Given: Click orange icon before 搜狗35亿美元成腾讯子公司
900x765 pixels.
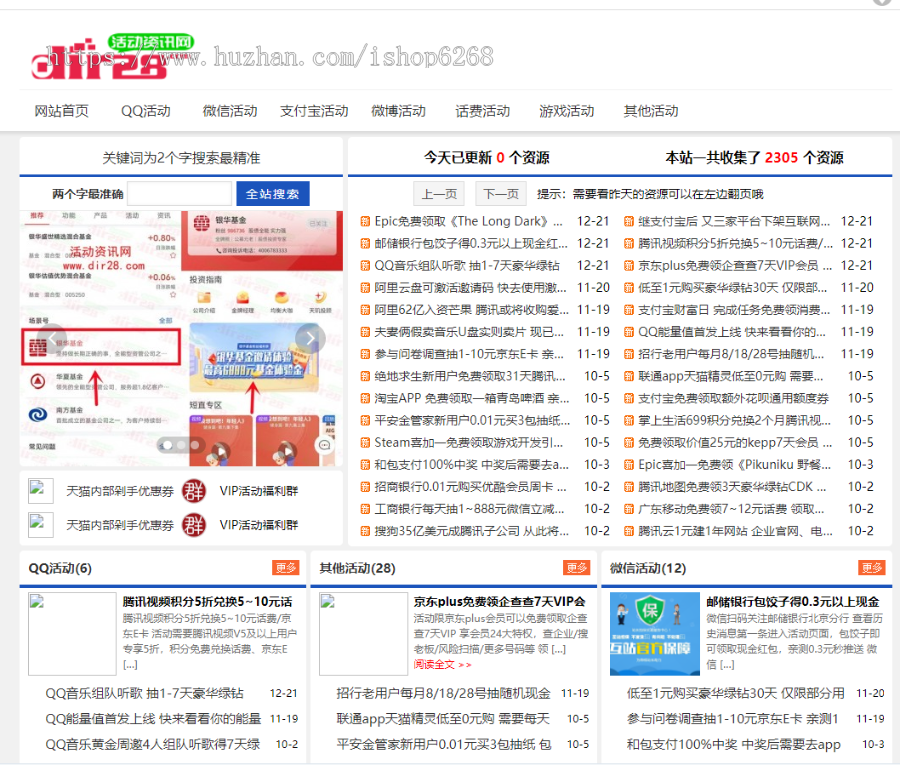Looking at the screenshot, I should [365, 531].
